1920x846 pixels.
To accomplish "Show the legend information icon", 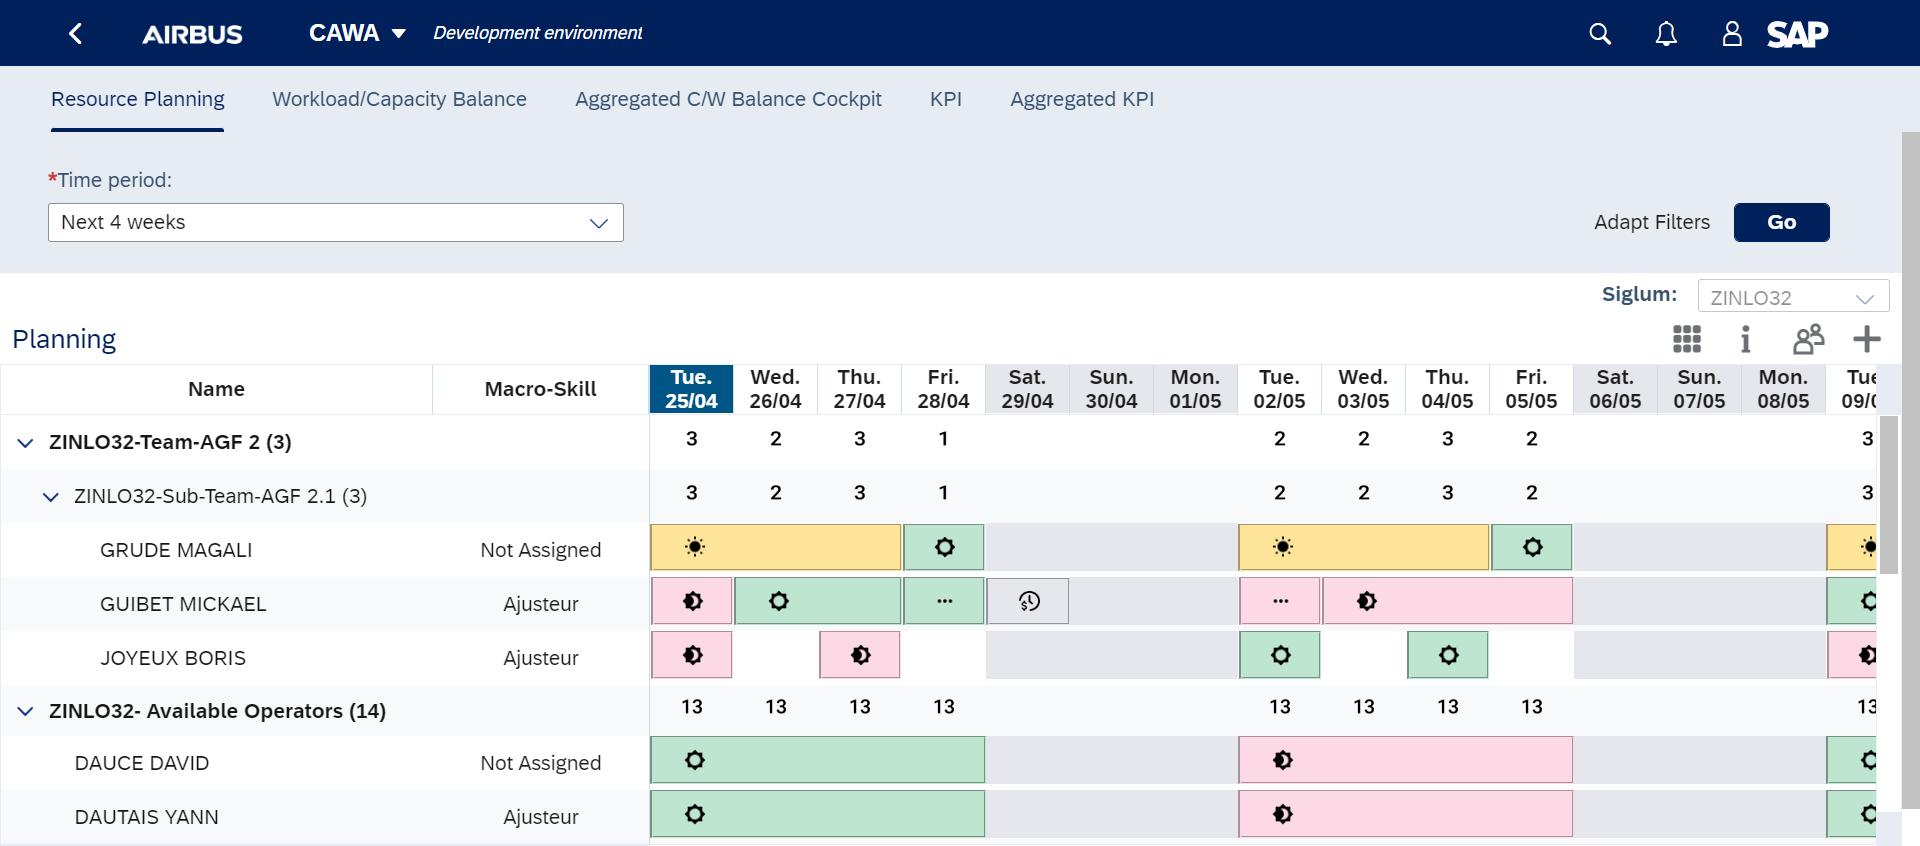I will point(1746,339).
